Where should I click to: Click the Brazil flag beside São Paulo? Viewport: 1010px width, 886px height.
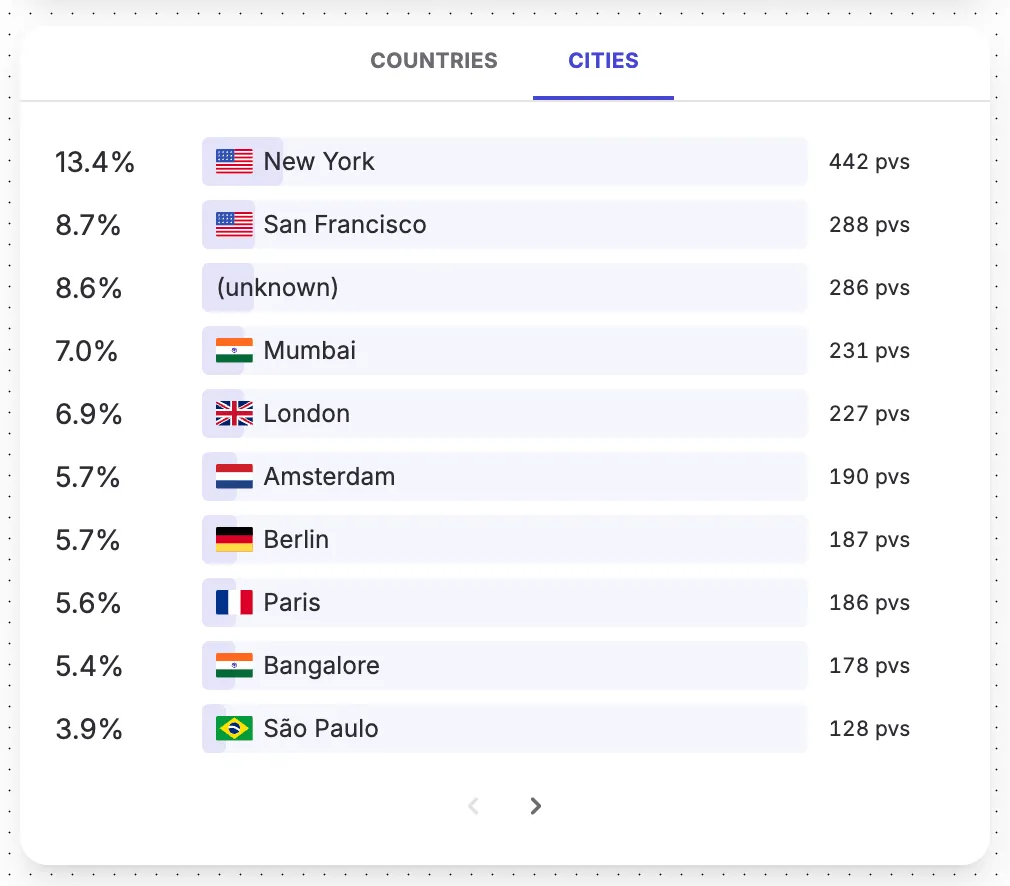[234, 729]
